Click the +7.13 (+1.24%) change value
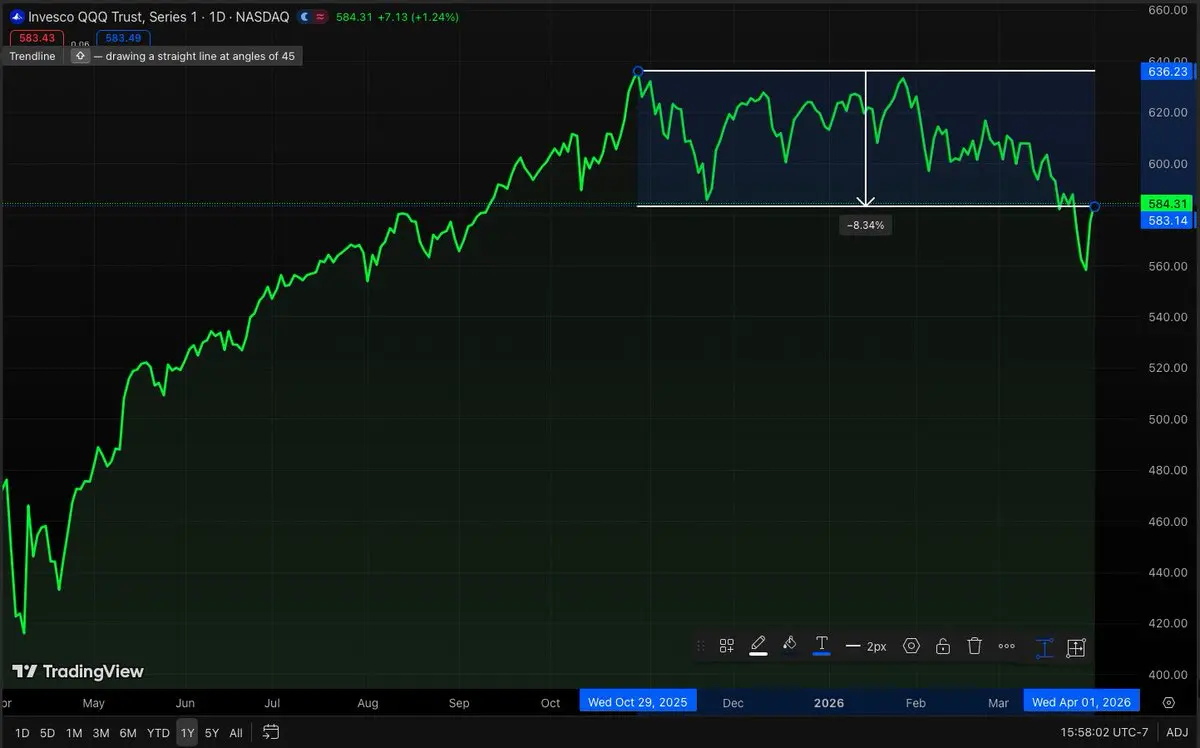 (x=417, y=17)
